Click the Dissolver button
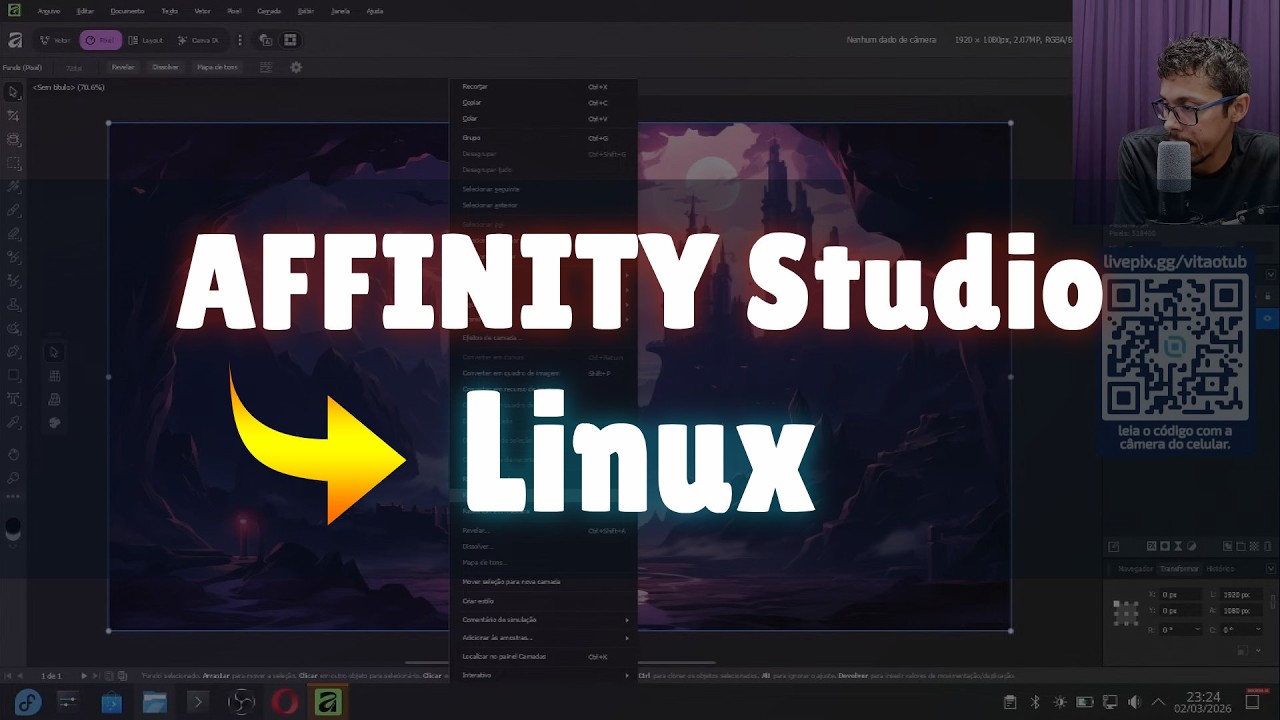 tap(165, 67)
